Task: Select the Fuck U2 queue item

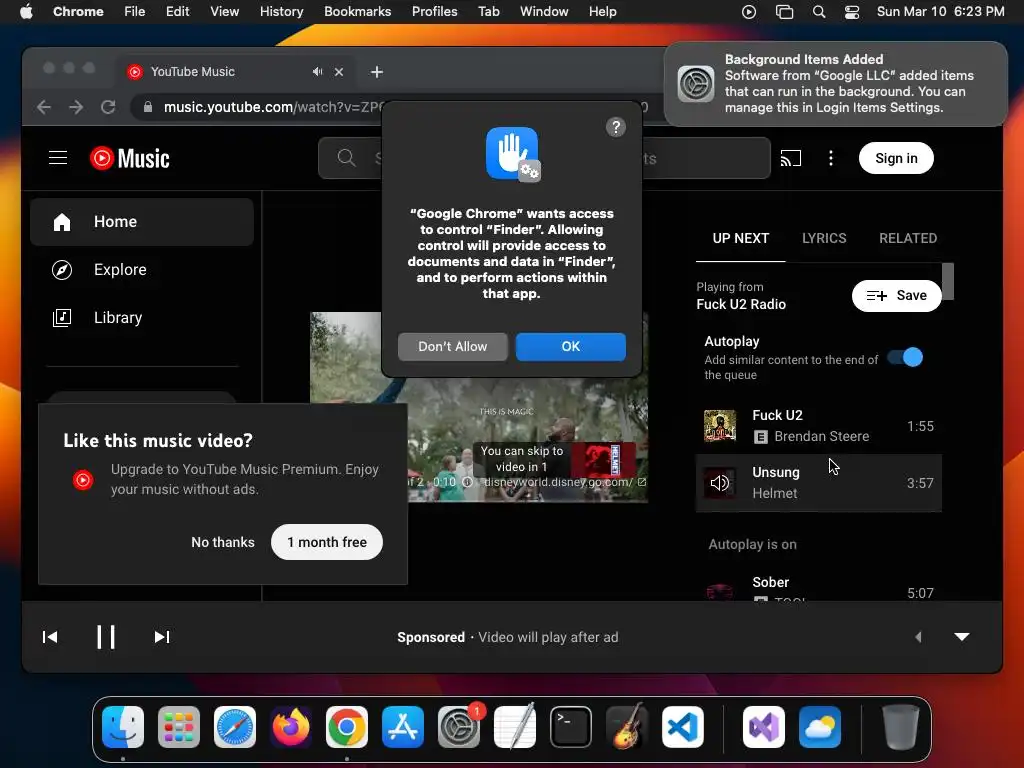Action: (818, 426)
